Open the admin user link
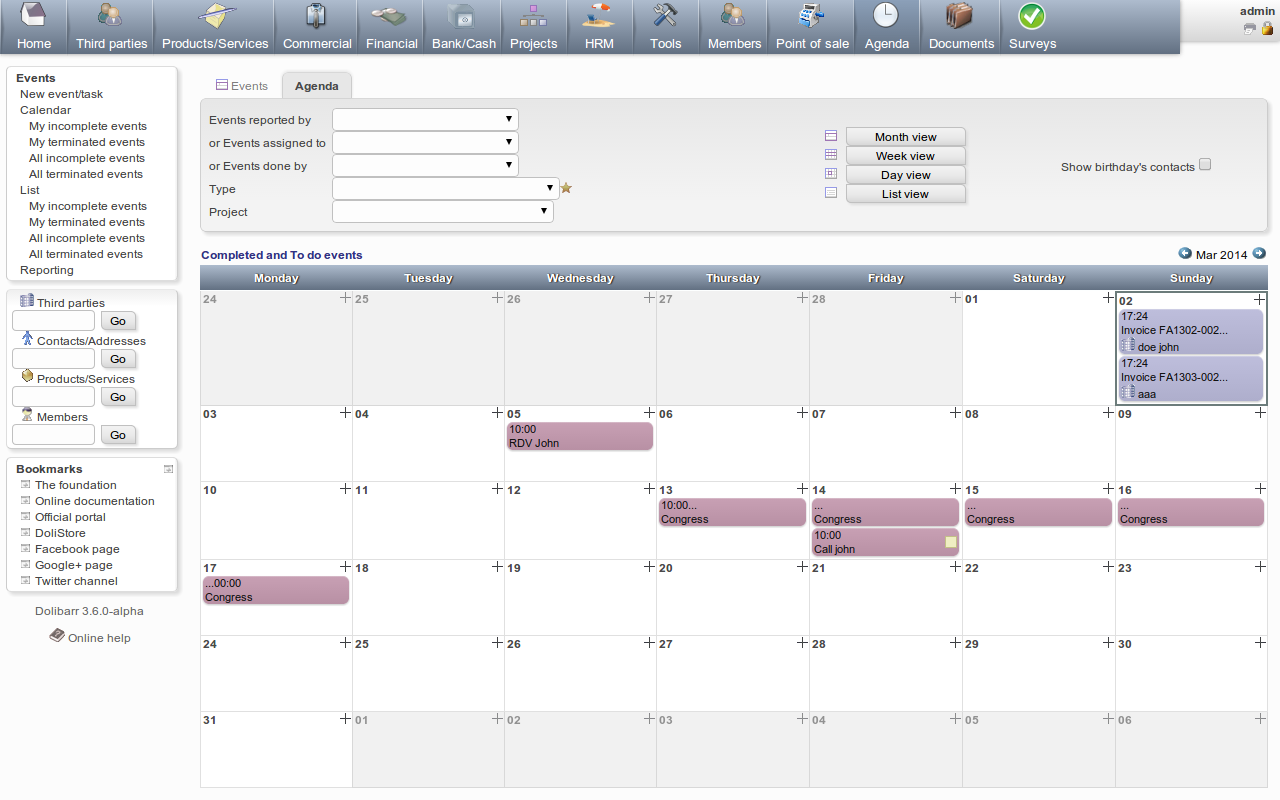The width and height of the screenshot is (1280, 800). click(x=1257, y=11)
